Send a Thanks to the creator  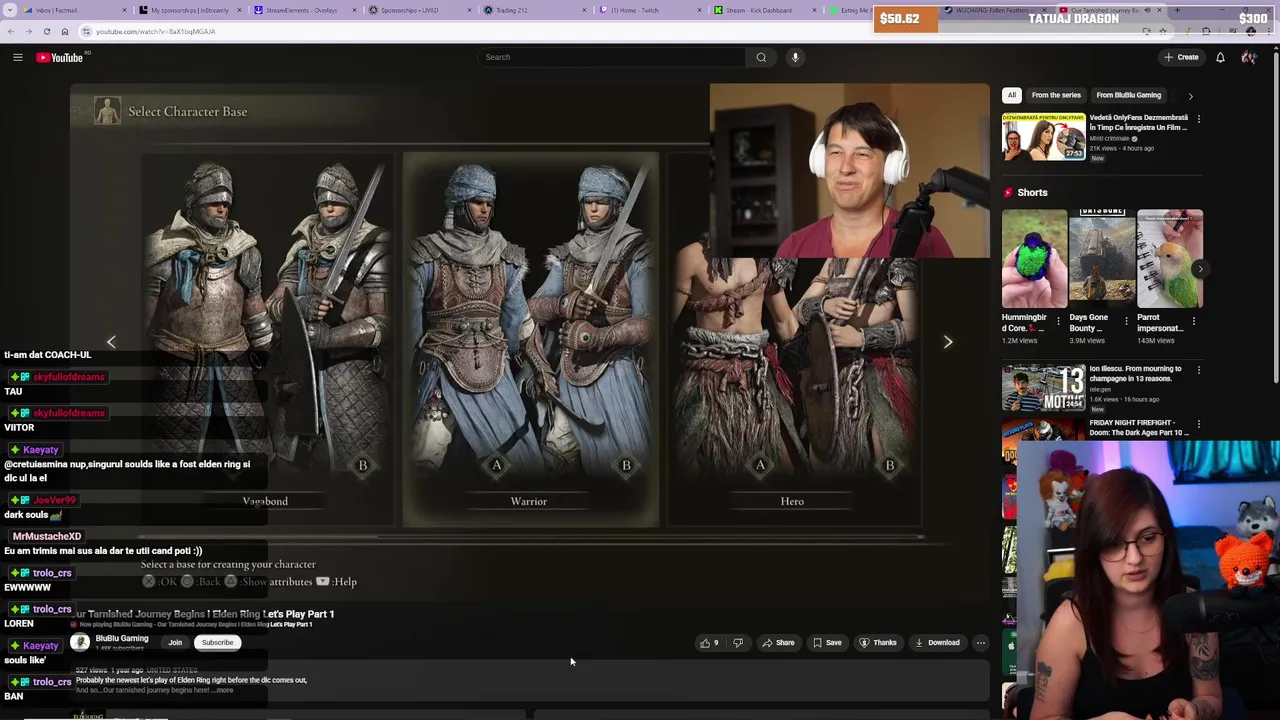(878, 643)
